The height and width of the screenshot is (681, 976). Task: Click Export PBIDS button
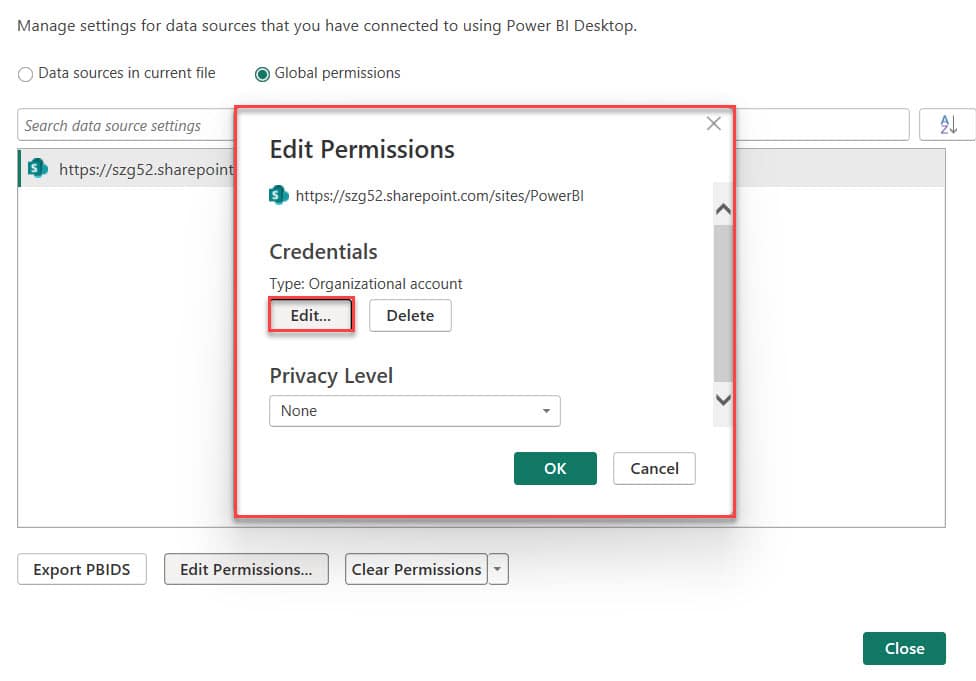[82, 569]
